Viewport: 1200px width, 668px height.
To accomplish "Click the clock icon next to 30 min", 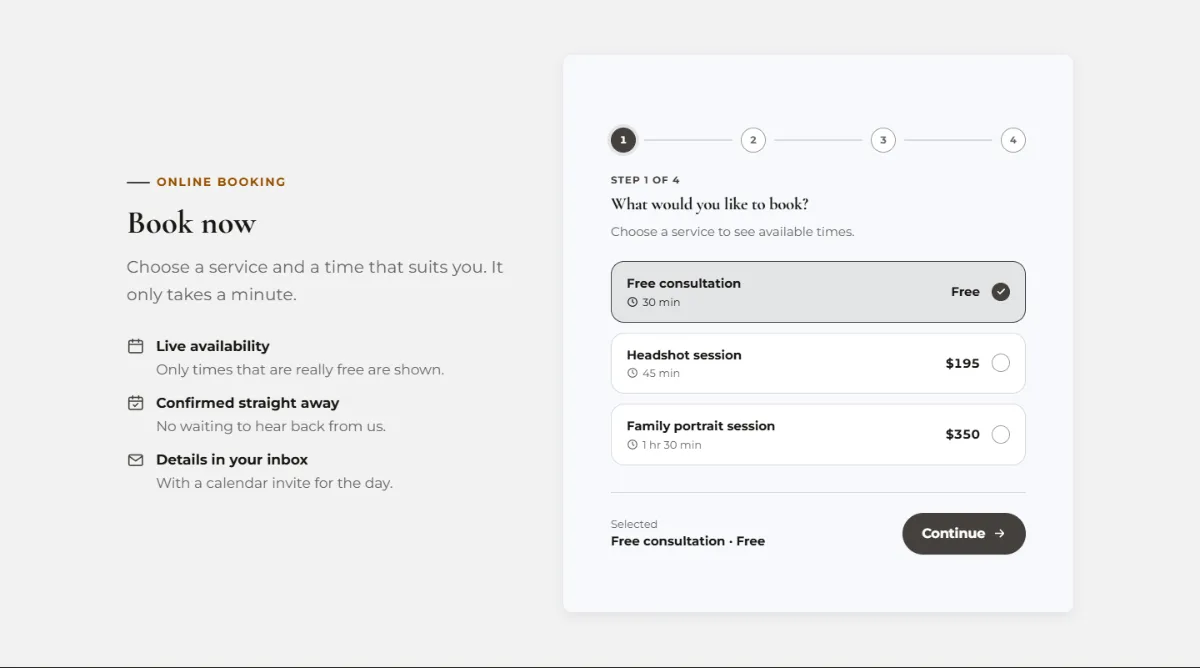I will click(x=632, y=302).
